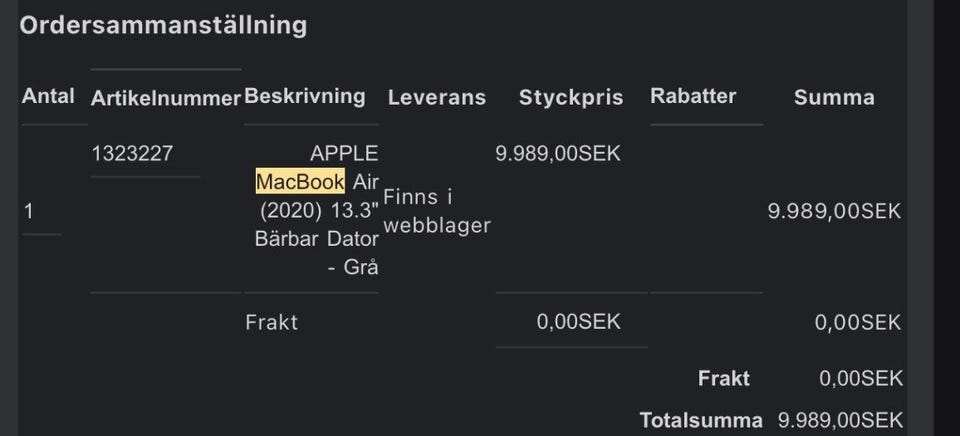This screenshot has height=436, width=960.
Task: Click article number 1323227
Action: 131,154
